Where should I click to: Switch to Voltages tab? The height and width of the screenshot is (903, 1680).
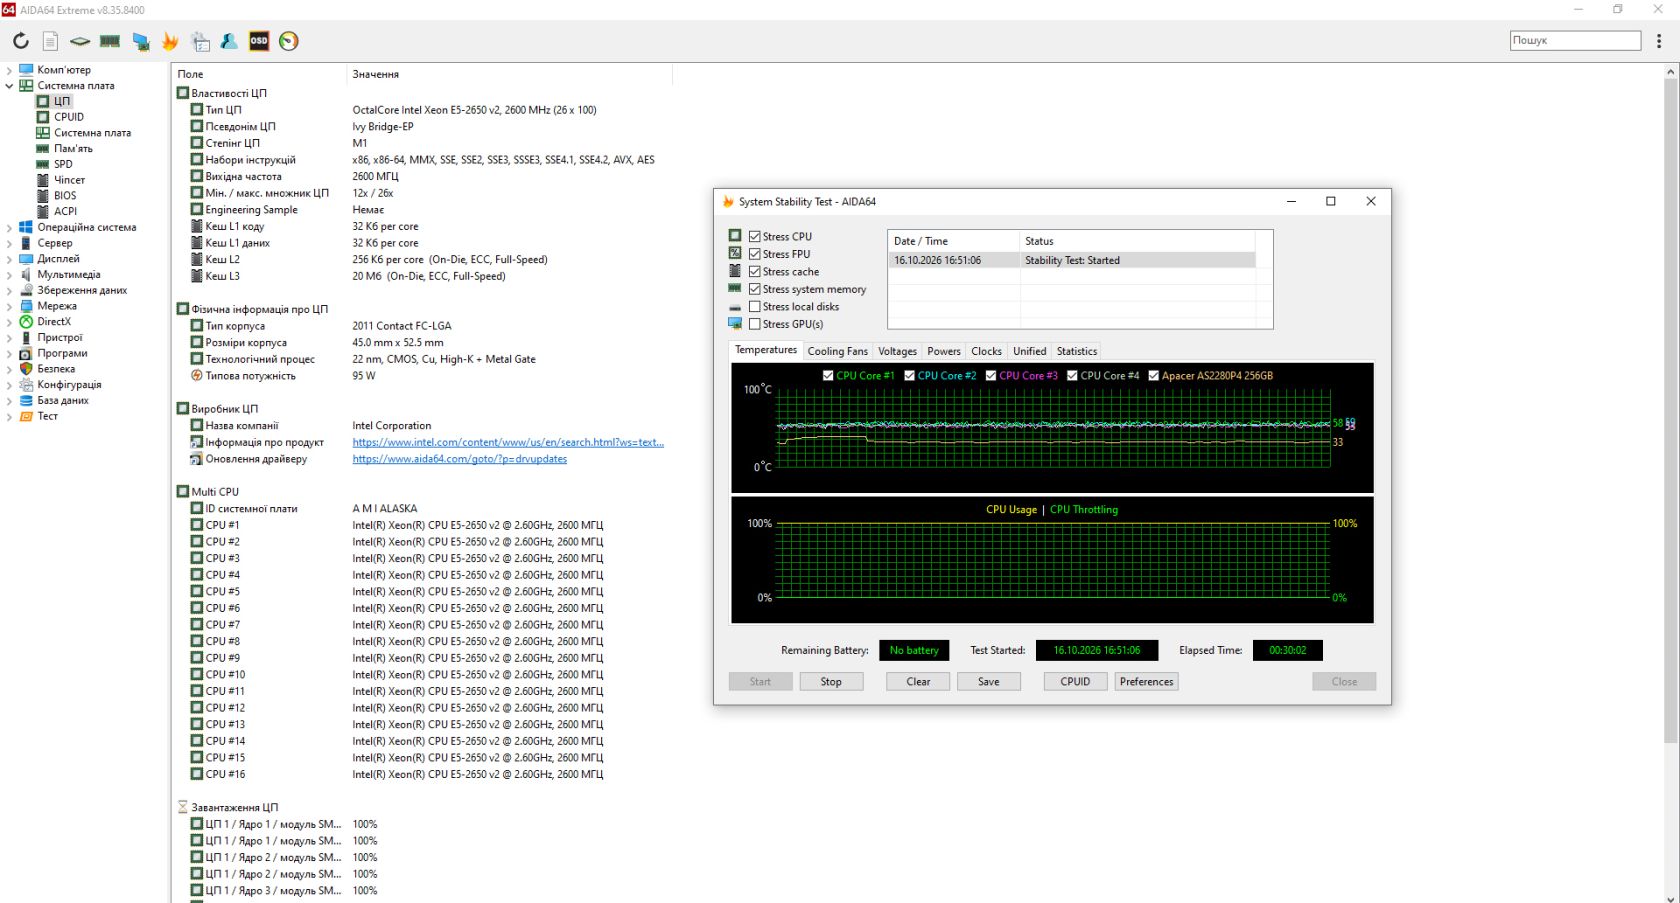[x=897, y=351]
